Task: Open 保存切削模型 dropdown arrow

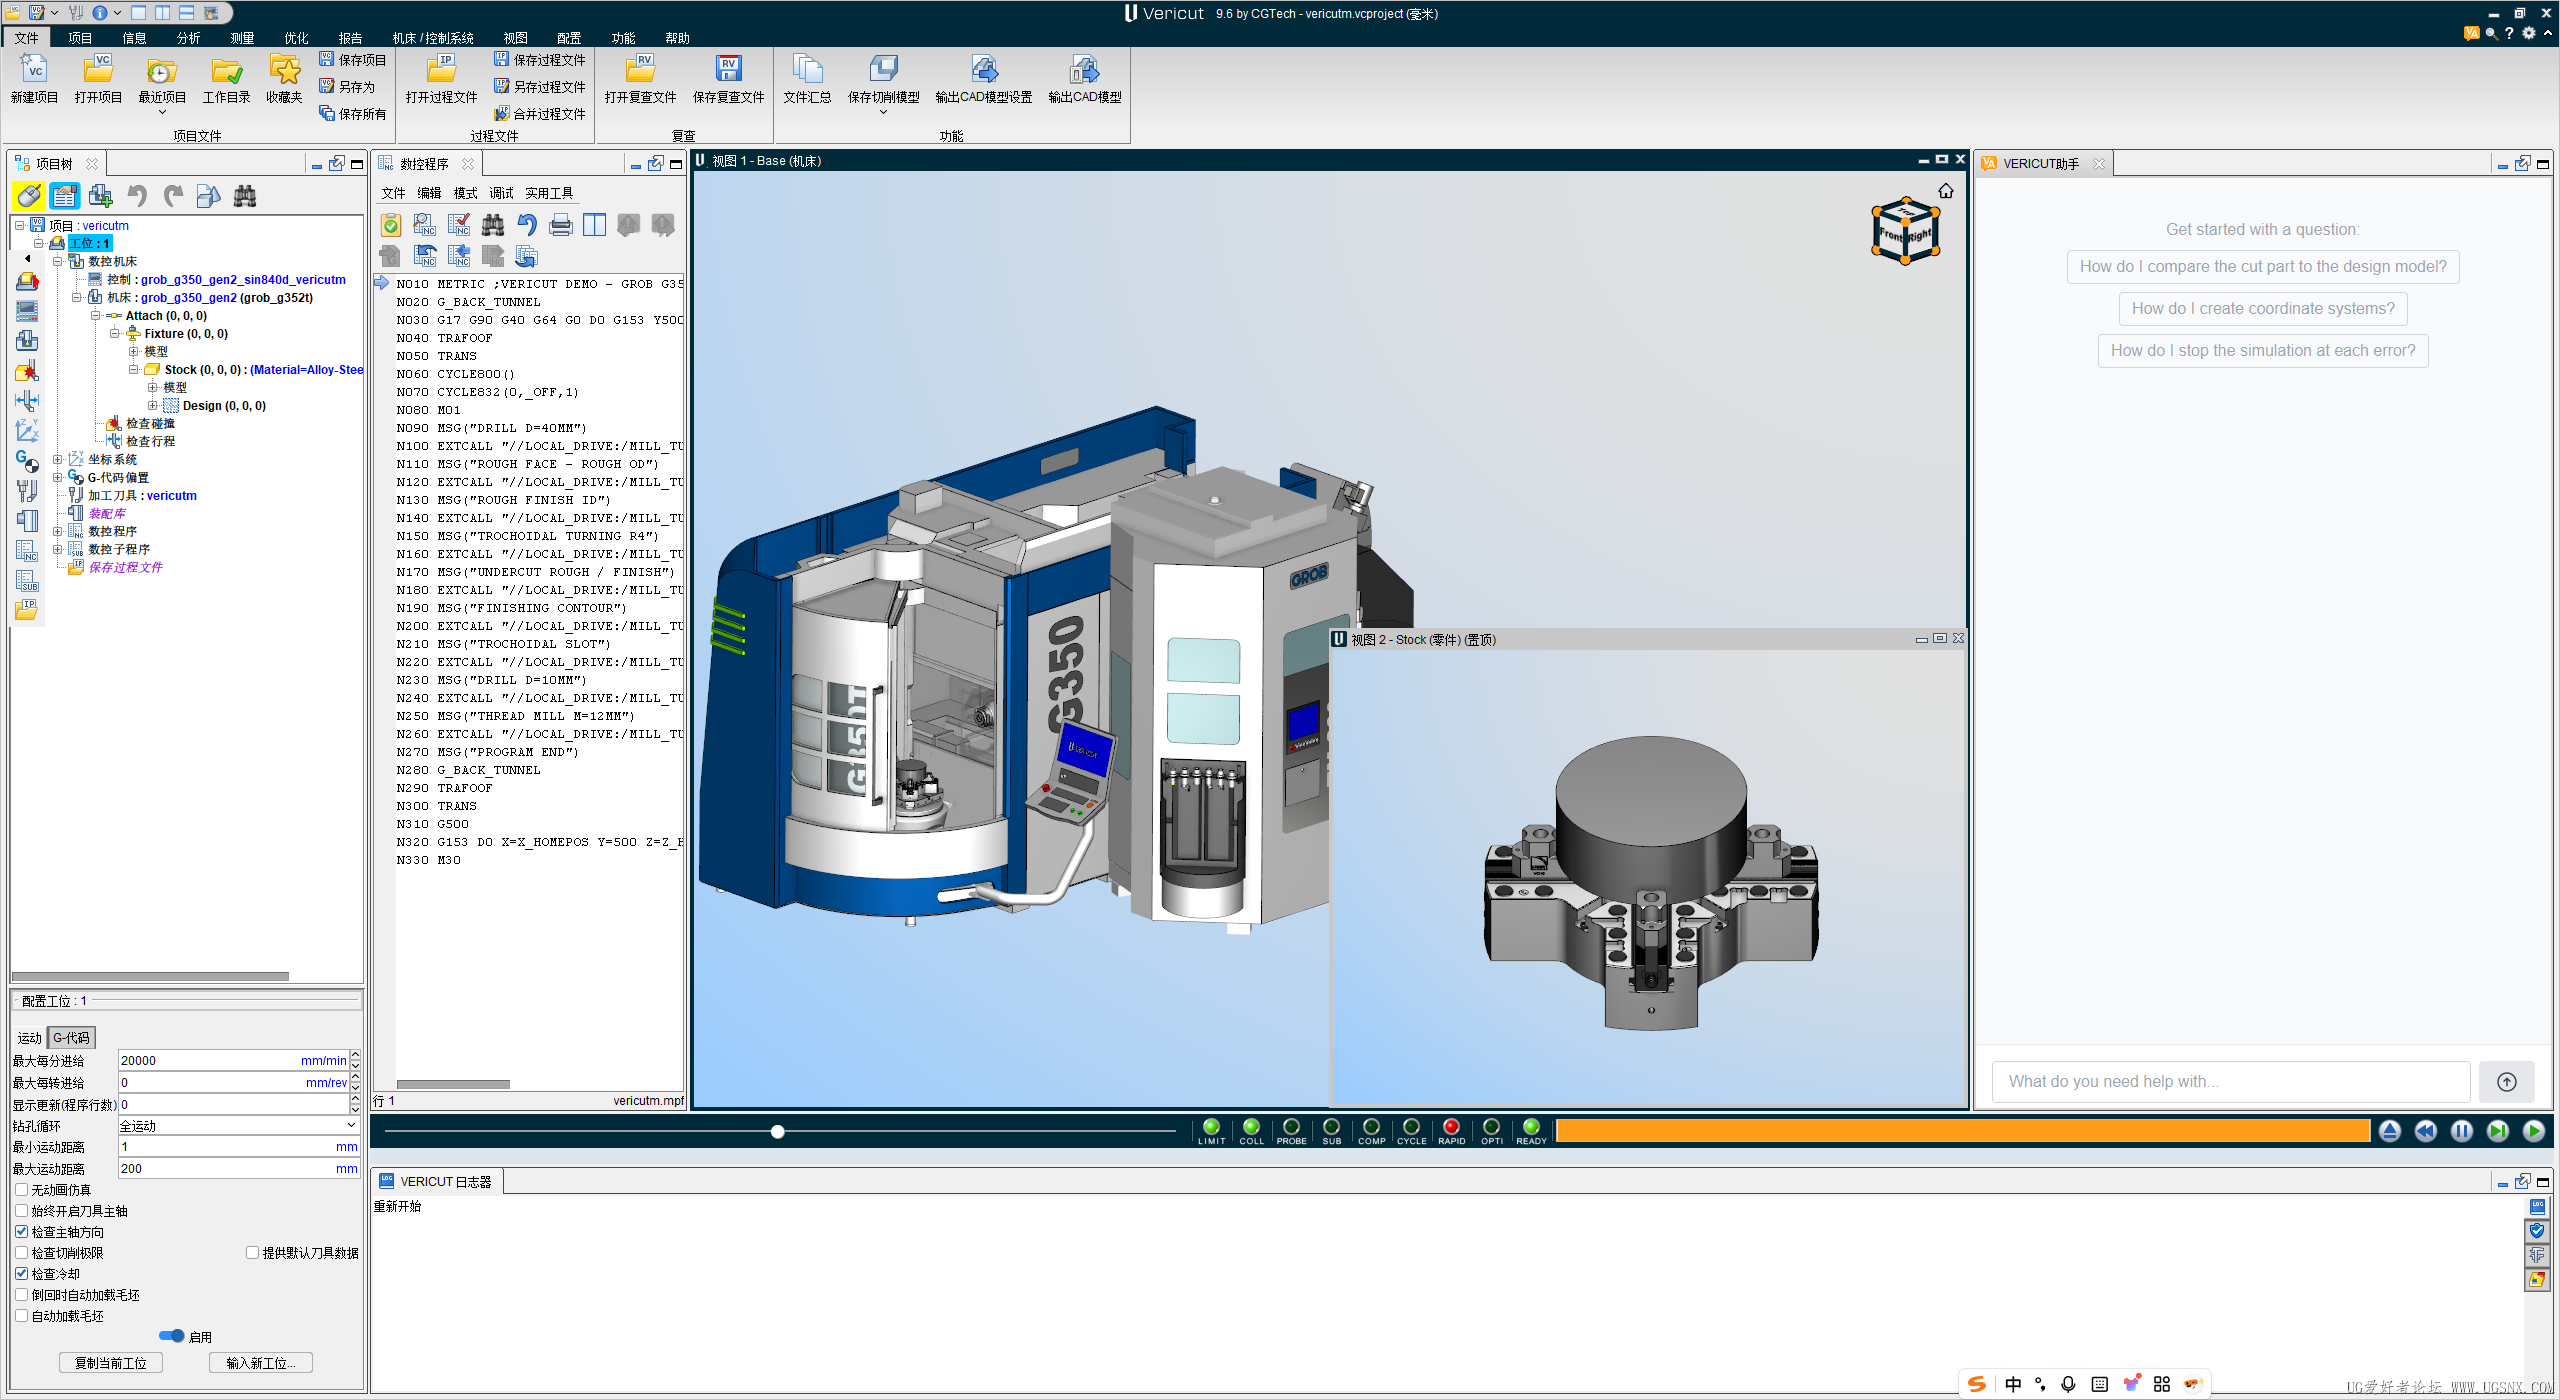Action: click(x=884, y=112)
